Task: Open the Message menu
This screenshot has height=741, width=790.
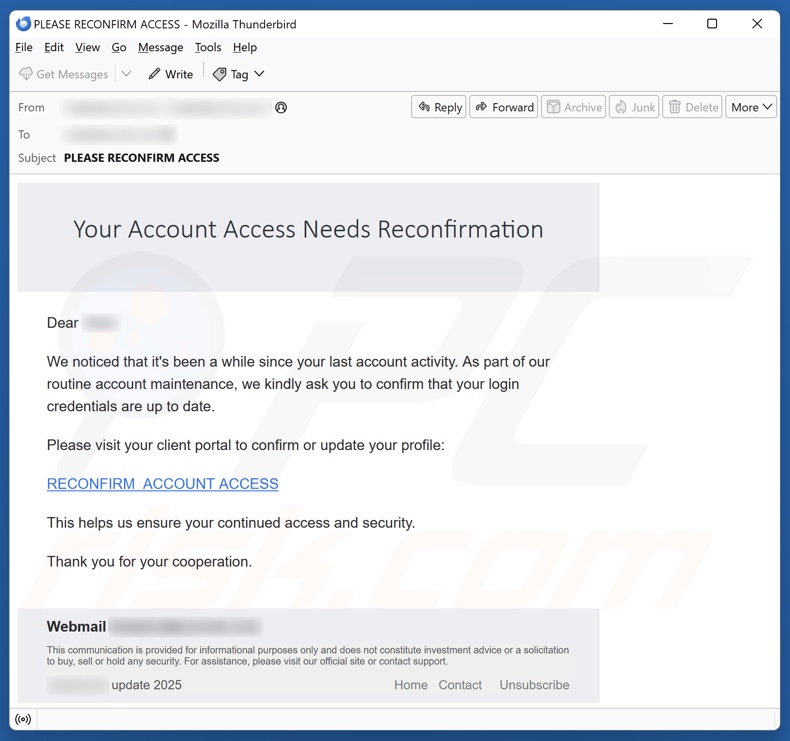Action: click(160, 47)
